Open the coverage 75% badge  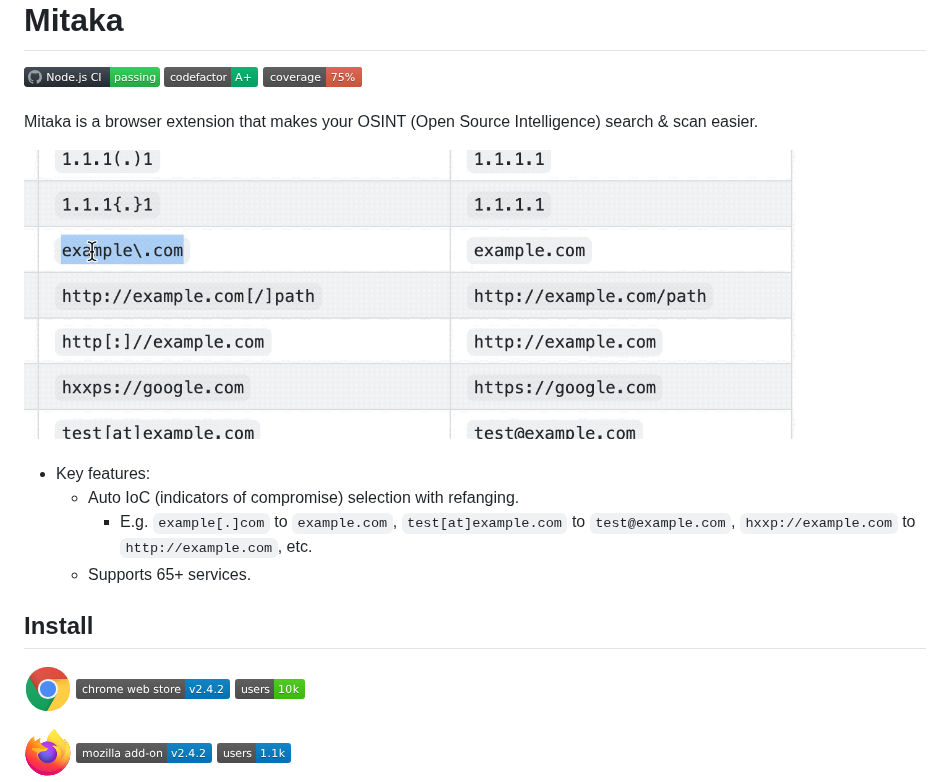(x=312, y=77)
